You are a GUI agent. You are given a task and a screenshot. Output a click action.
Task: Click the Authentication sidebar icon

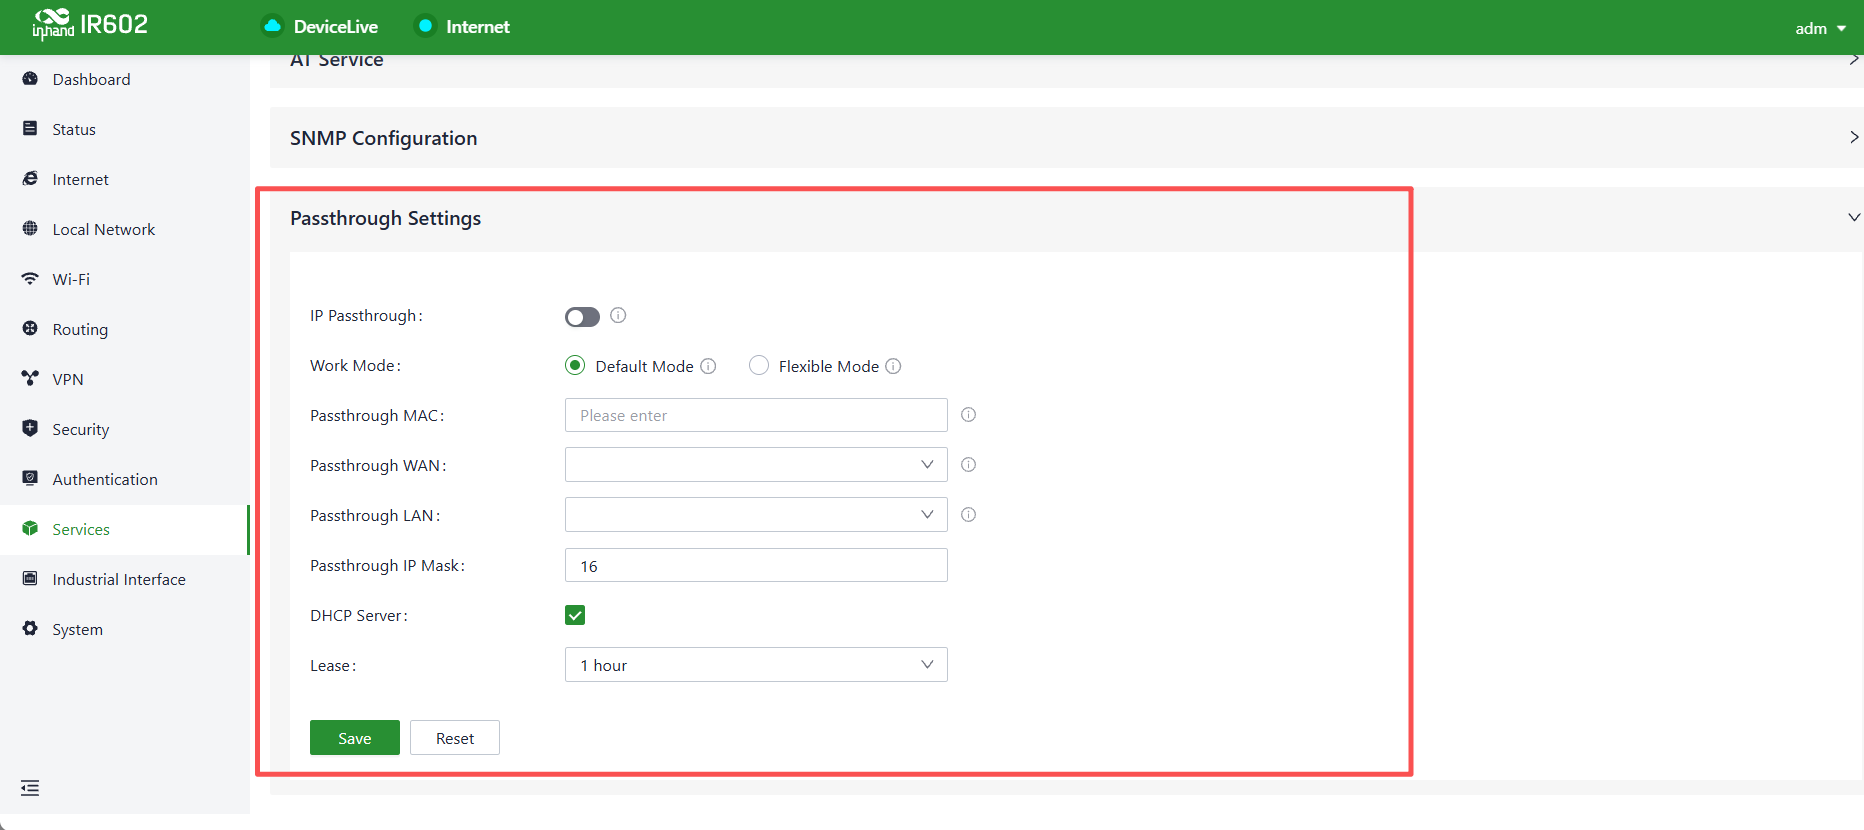pos(30,479)
